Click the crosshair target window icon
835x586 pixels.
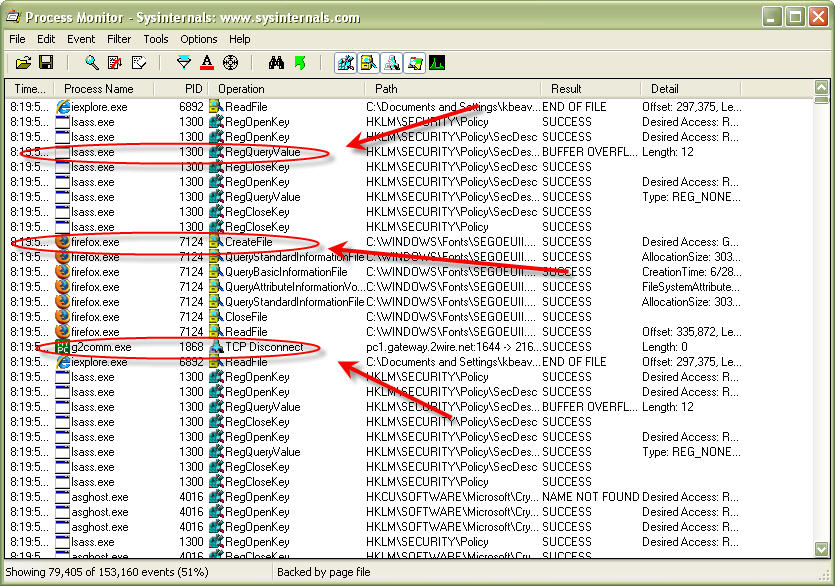click(x=230, y=63)
